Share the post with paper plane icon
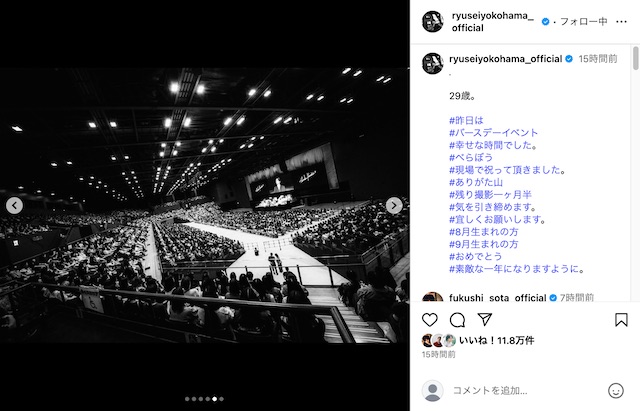The height and width of the screenshot is (411, 640). tap(484, 319)
